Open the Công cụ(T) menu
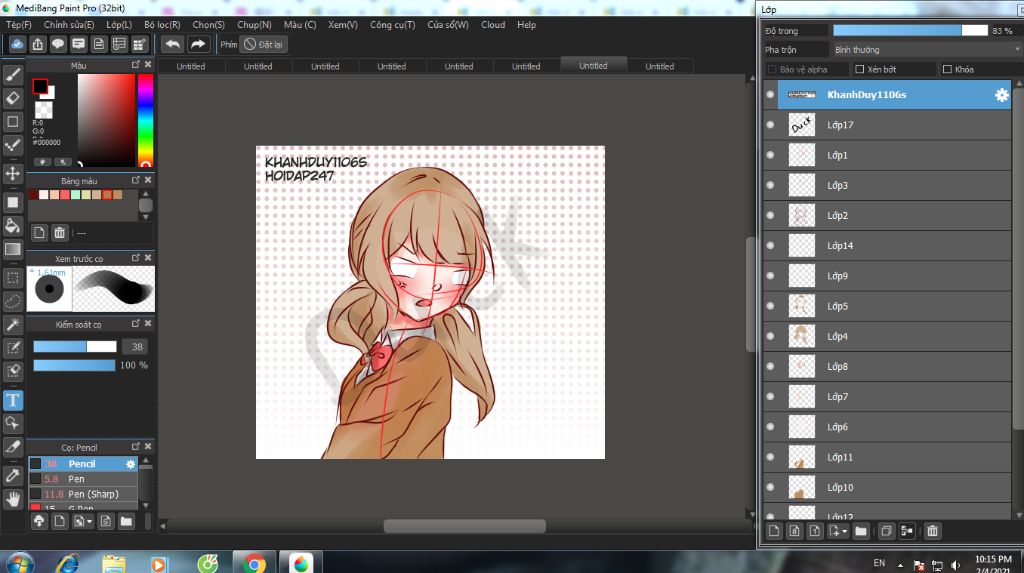 coord(392,25)
